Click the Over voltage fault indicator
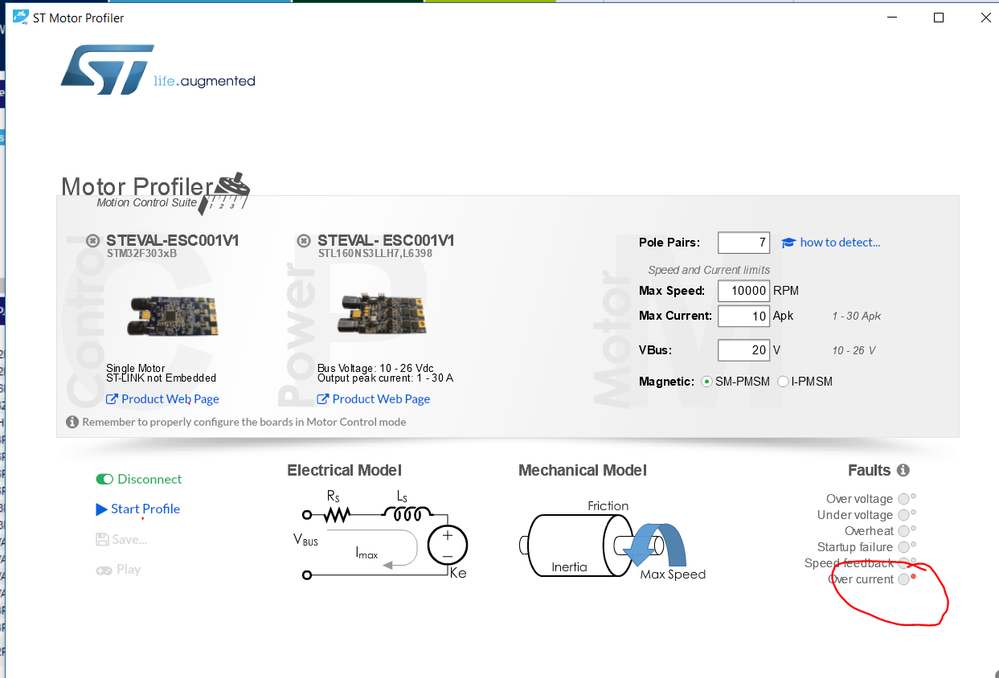Screen dimensions: 999x678 tap(904, 499)
